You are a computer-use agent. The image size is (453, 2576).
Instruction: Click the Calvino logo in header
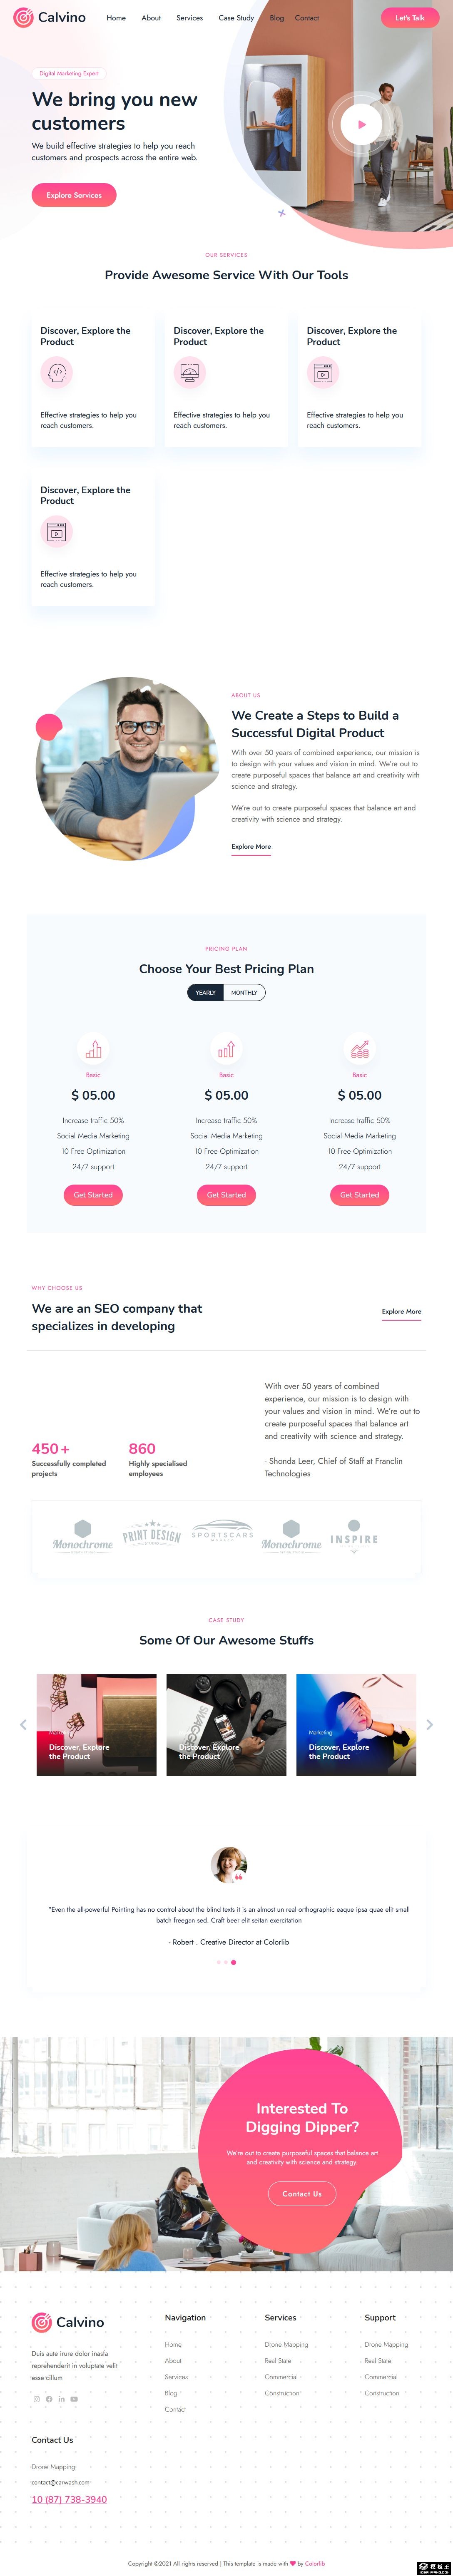point(50,18)
